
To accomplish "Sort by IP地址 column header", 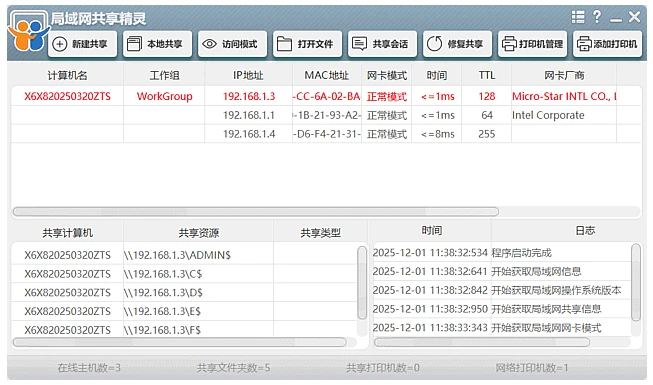I will 248,75.
